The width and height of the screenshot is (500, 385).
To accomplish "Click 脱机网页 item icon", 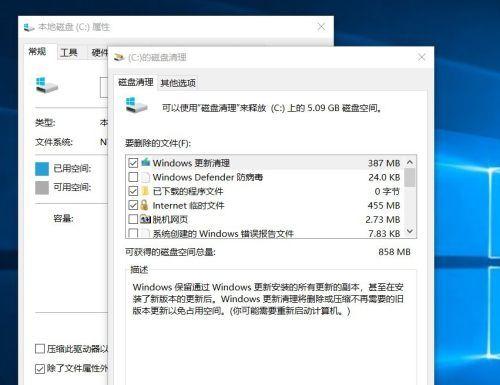I will (x=145, y=219).
